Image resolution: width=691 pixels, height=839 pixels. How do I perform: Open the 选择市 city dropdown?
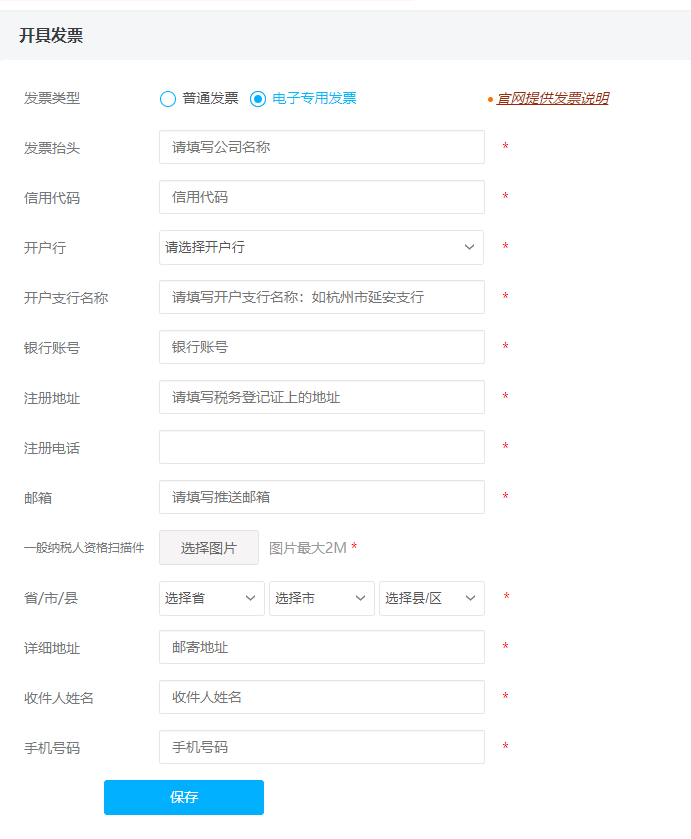(322, 598)
